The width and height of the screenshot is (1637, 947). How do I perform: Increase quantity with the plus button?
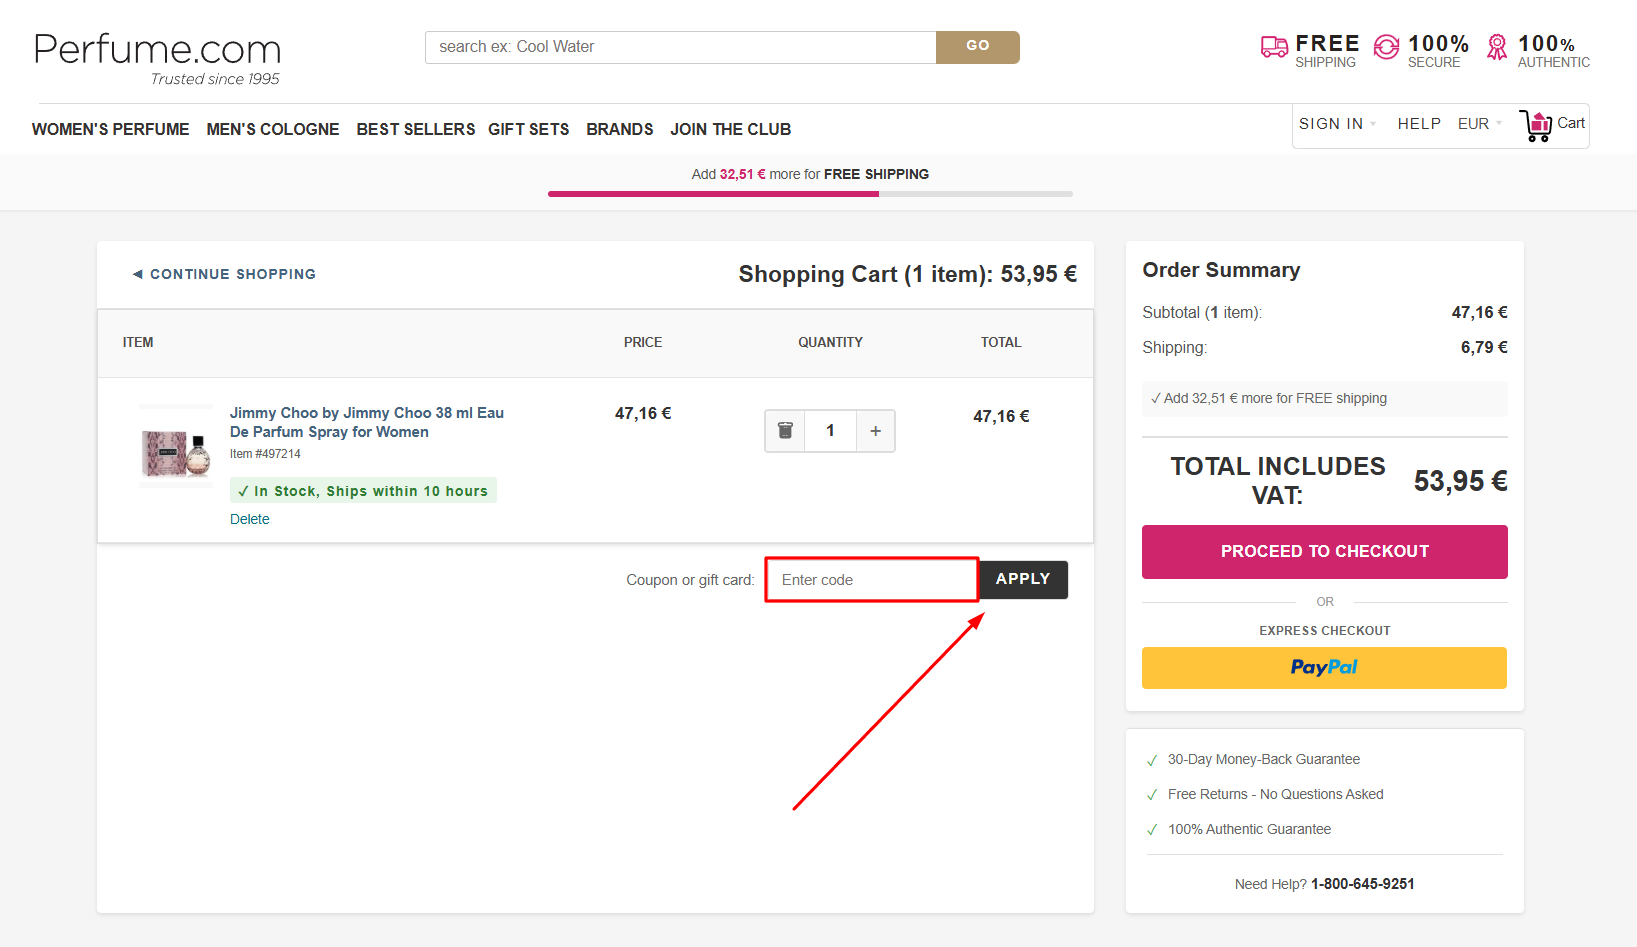tap(875, 431)
